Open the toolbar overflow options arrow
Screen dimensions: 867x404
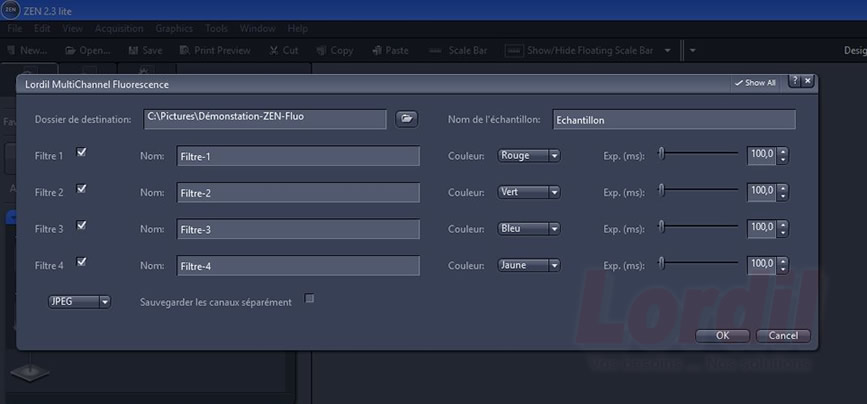point(692,50)
